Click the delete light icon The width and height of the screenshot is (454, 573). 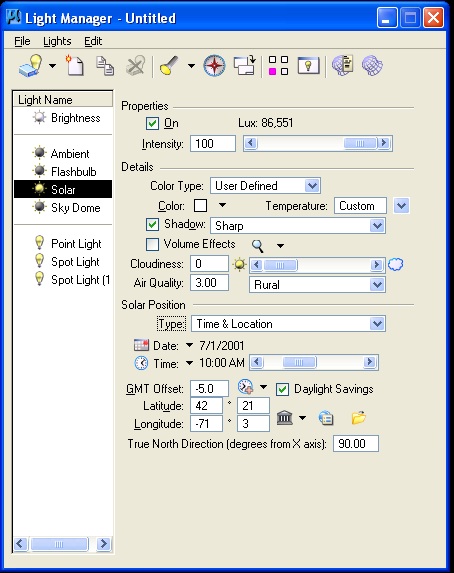tap(135, 66)
